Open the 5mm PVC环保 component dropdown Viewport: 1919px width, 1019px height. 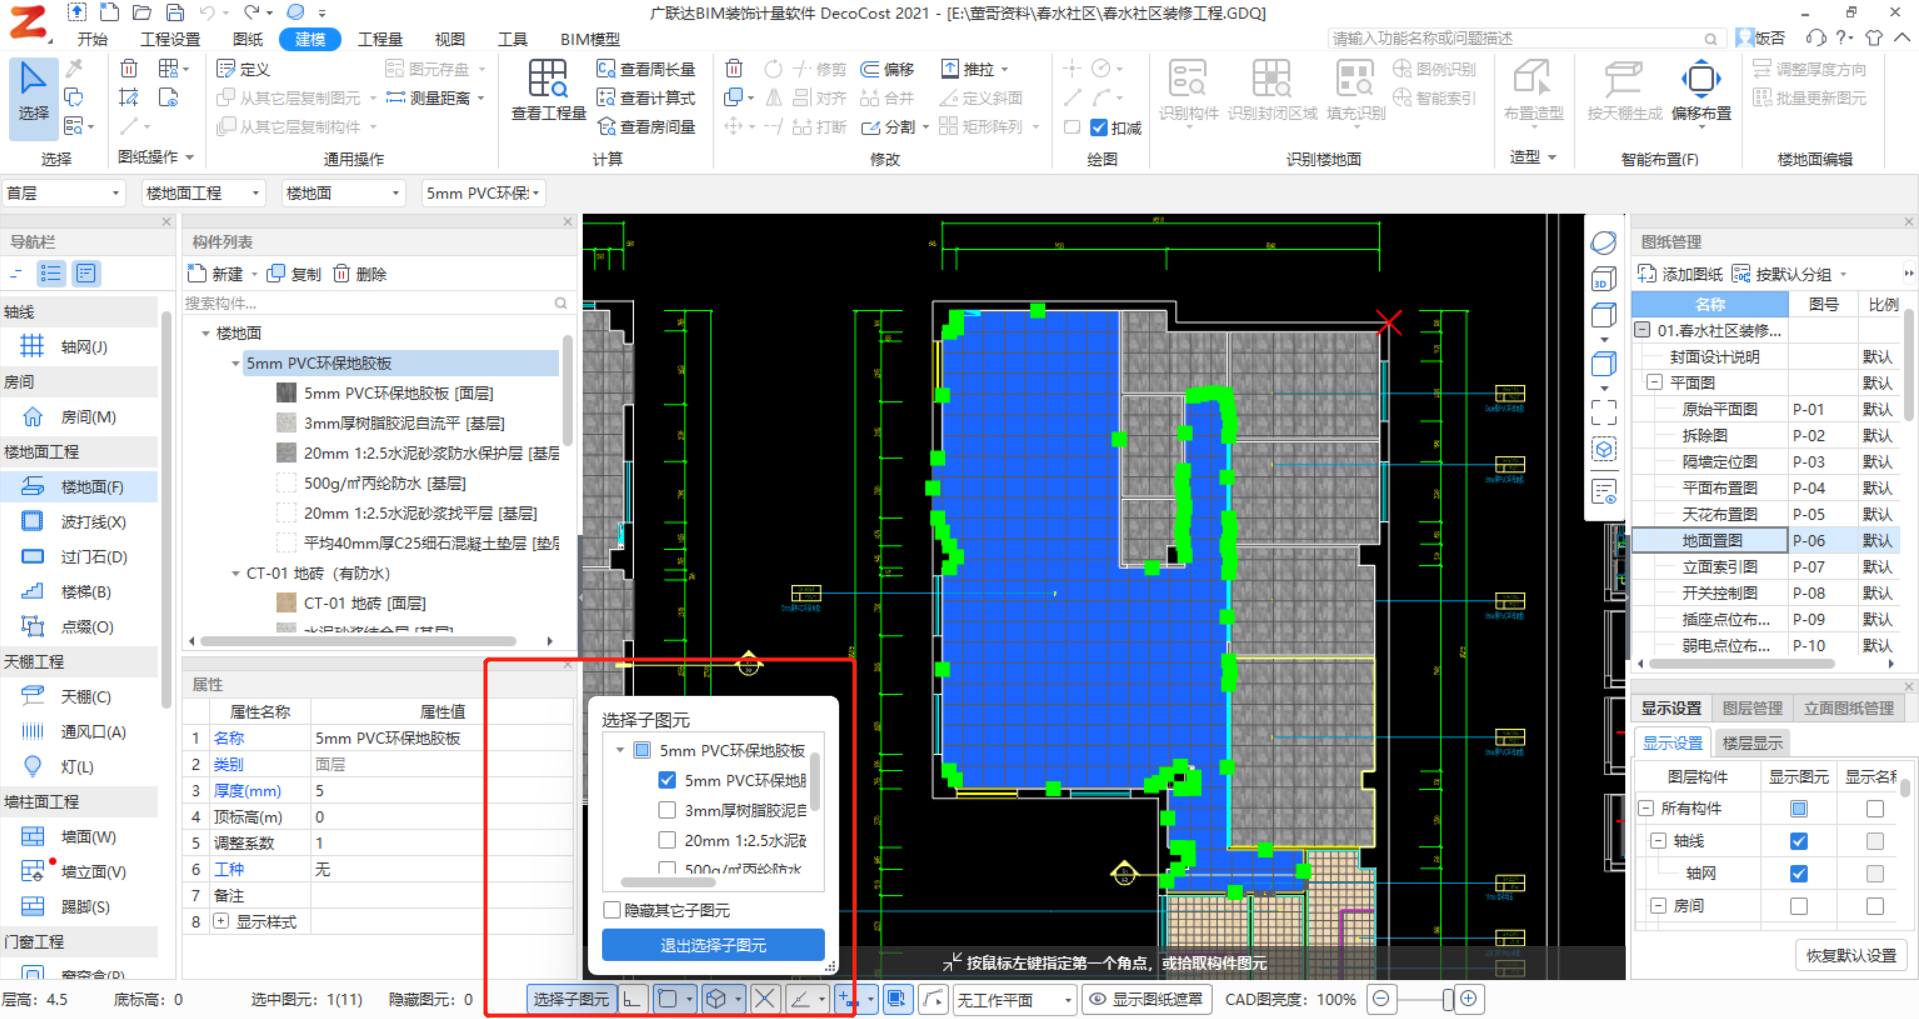(484, 193)
